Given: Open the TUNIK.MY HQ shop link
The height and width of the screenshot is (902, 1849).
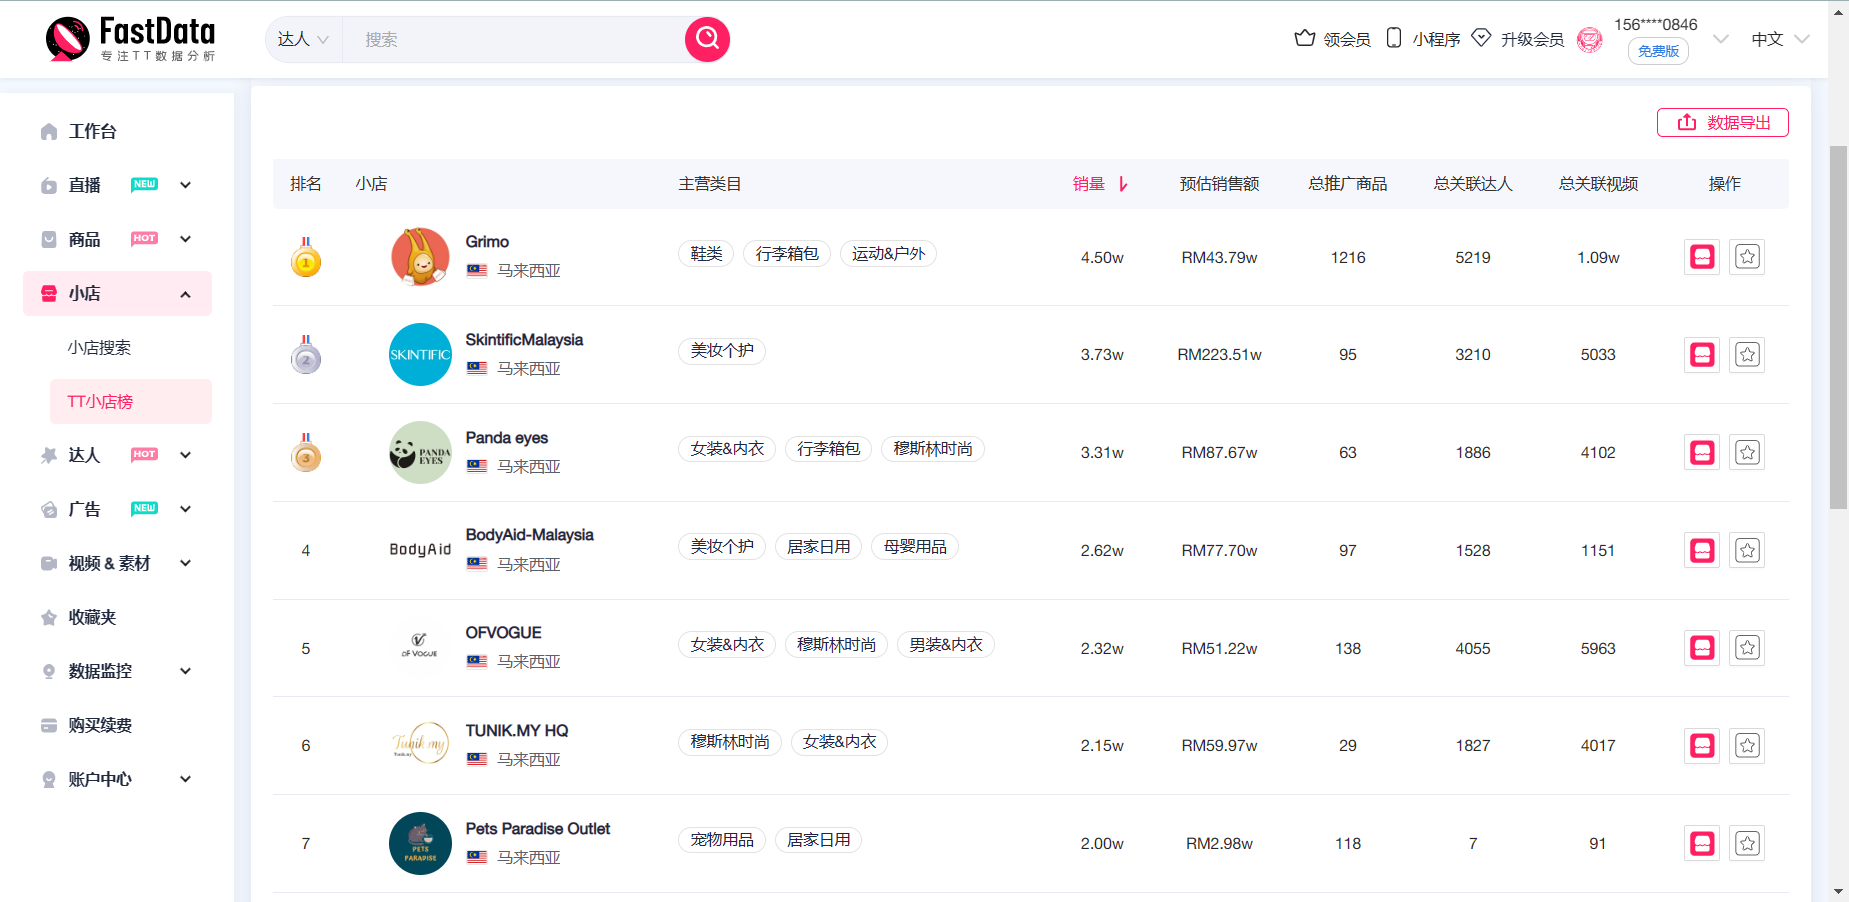Looking at the screenshot, I should (x=516, y=731).
